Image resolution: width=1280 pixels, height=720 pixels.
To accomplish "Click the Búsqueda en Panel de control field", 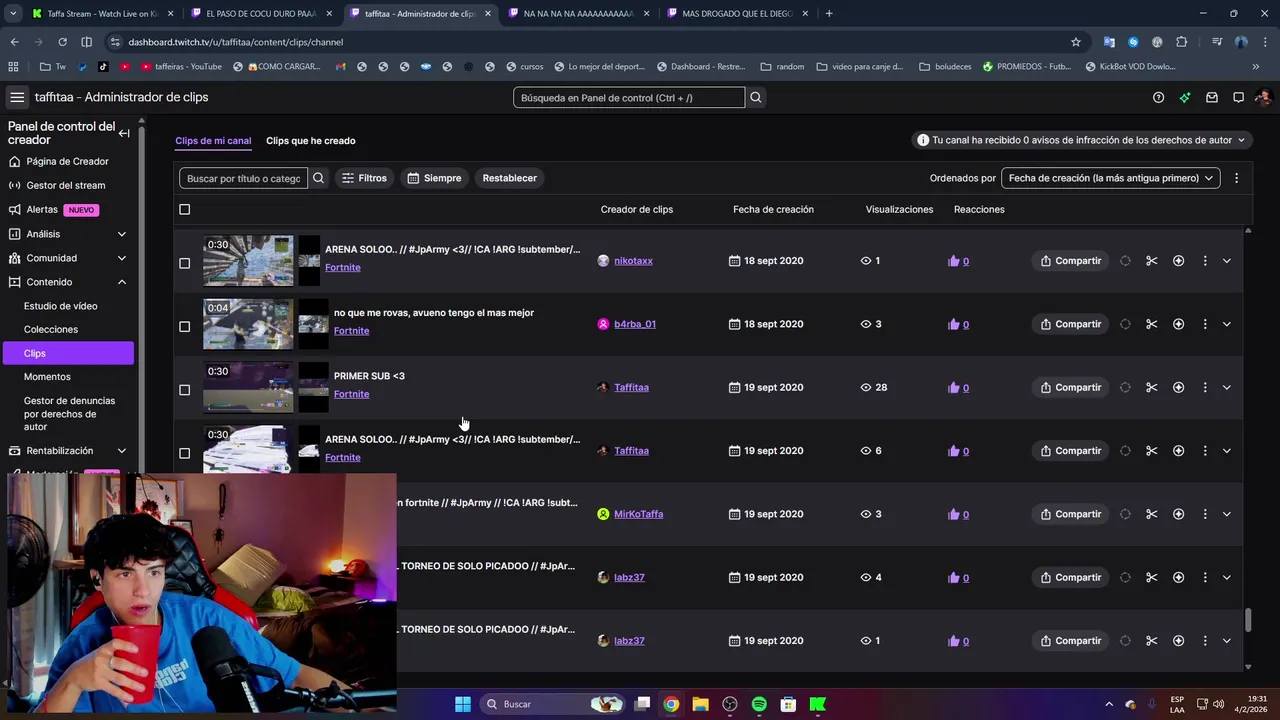I will click(x=629, y=97).
